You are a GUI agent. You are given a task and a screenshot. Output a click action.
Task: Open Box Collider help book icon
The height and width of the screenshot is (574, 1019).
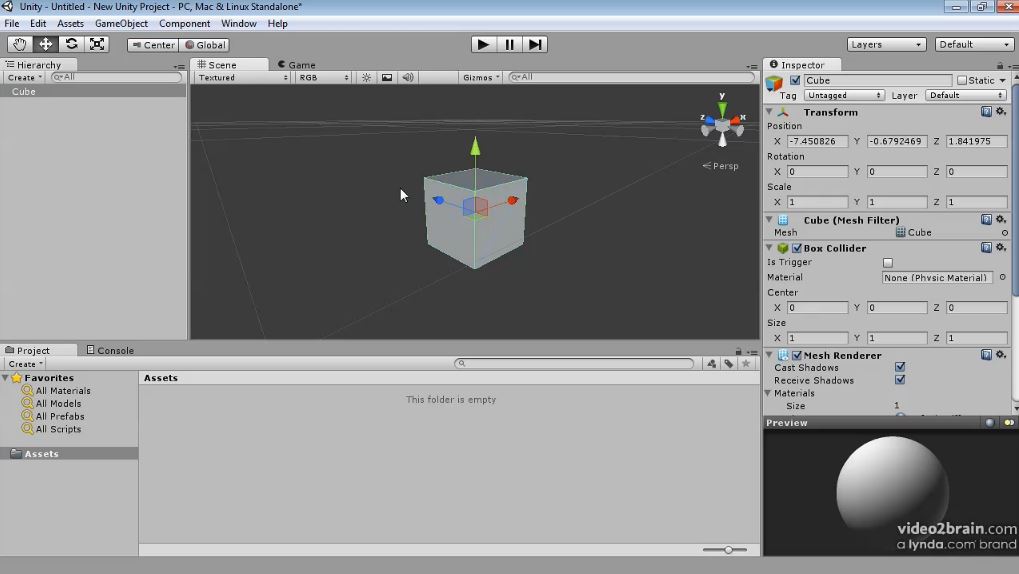pyautogui.click(x=986, y=248)
